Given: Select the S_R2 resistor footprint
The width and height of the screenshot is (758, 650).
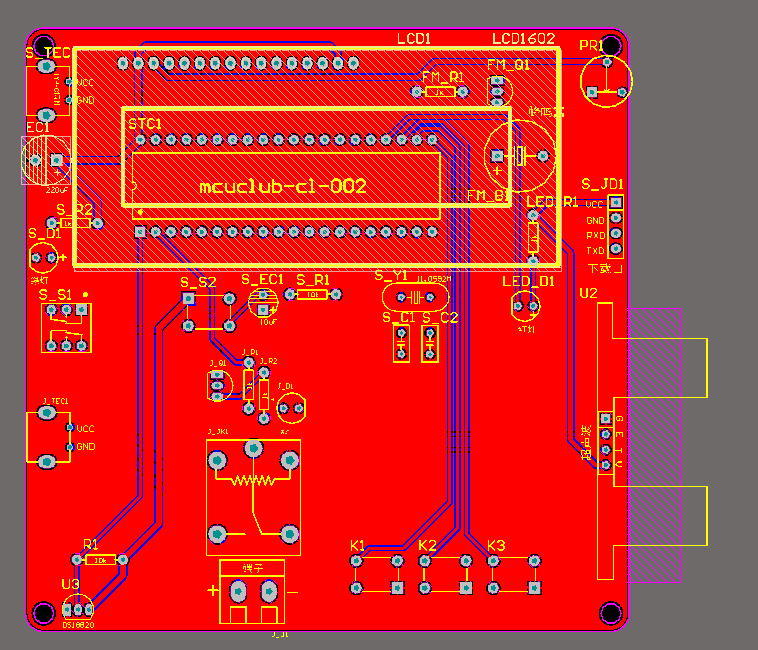Looking at the screenshot, I should [75, 223].
